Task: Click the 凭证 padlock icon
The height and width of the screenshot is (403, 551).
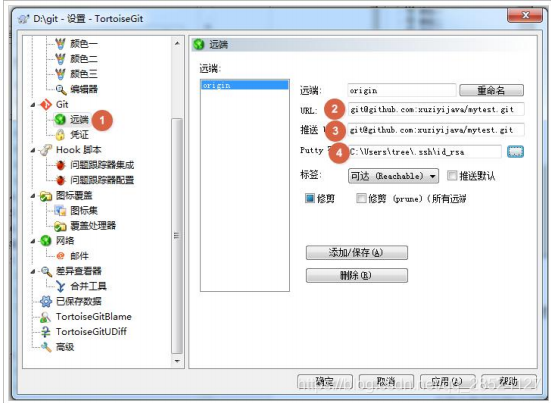Action: tap(60, 135)
